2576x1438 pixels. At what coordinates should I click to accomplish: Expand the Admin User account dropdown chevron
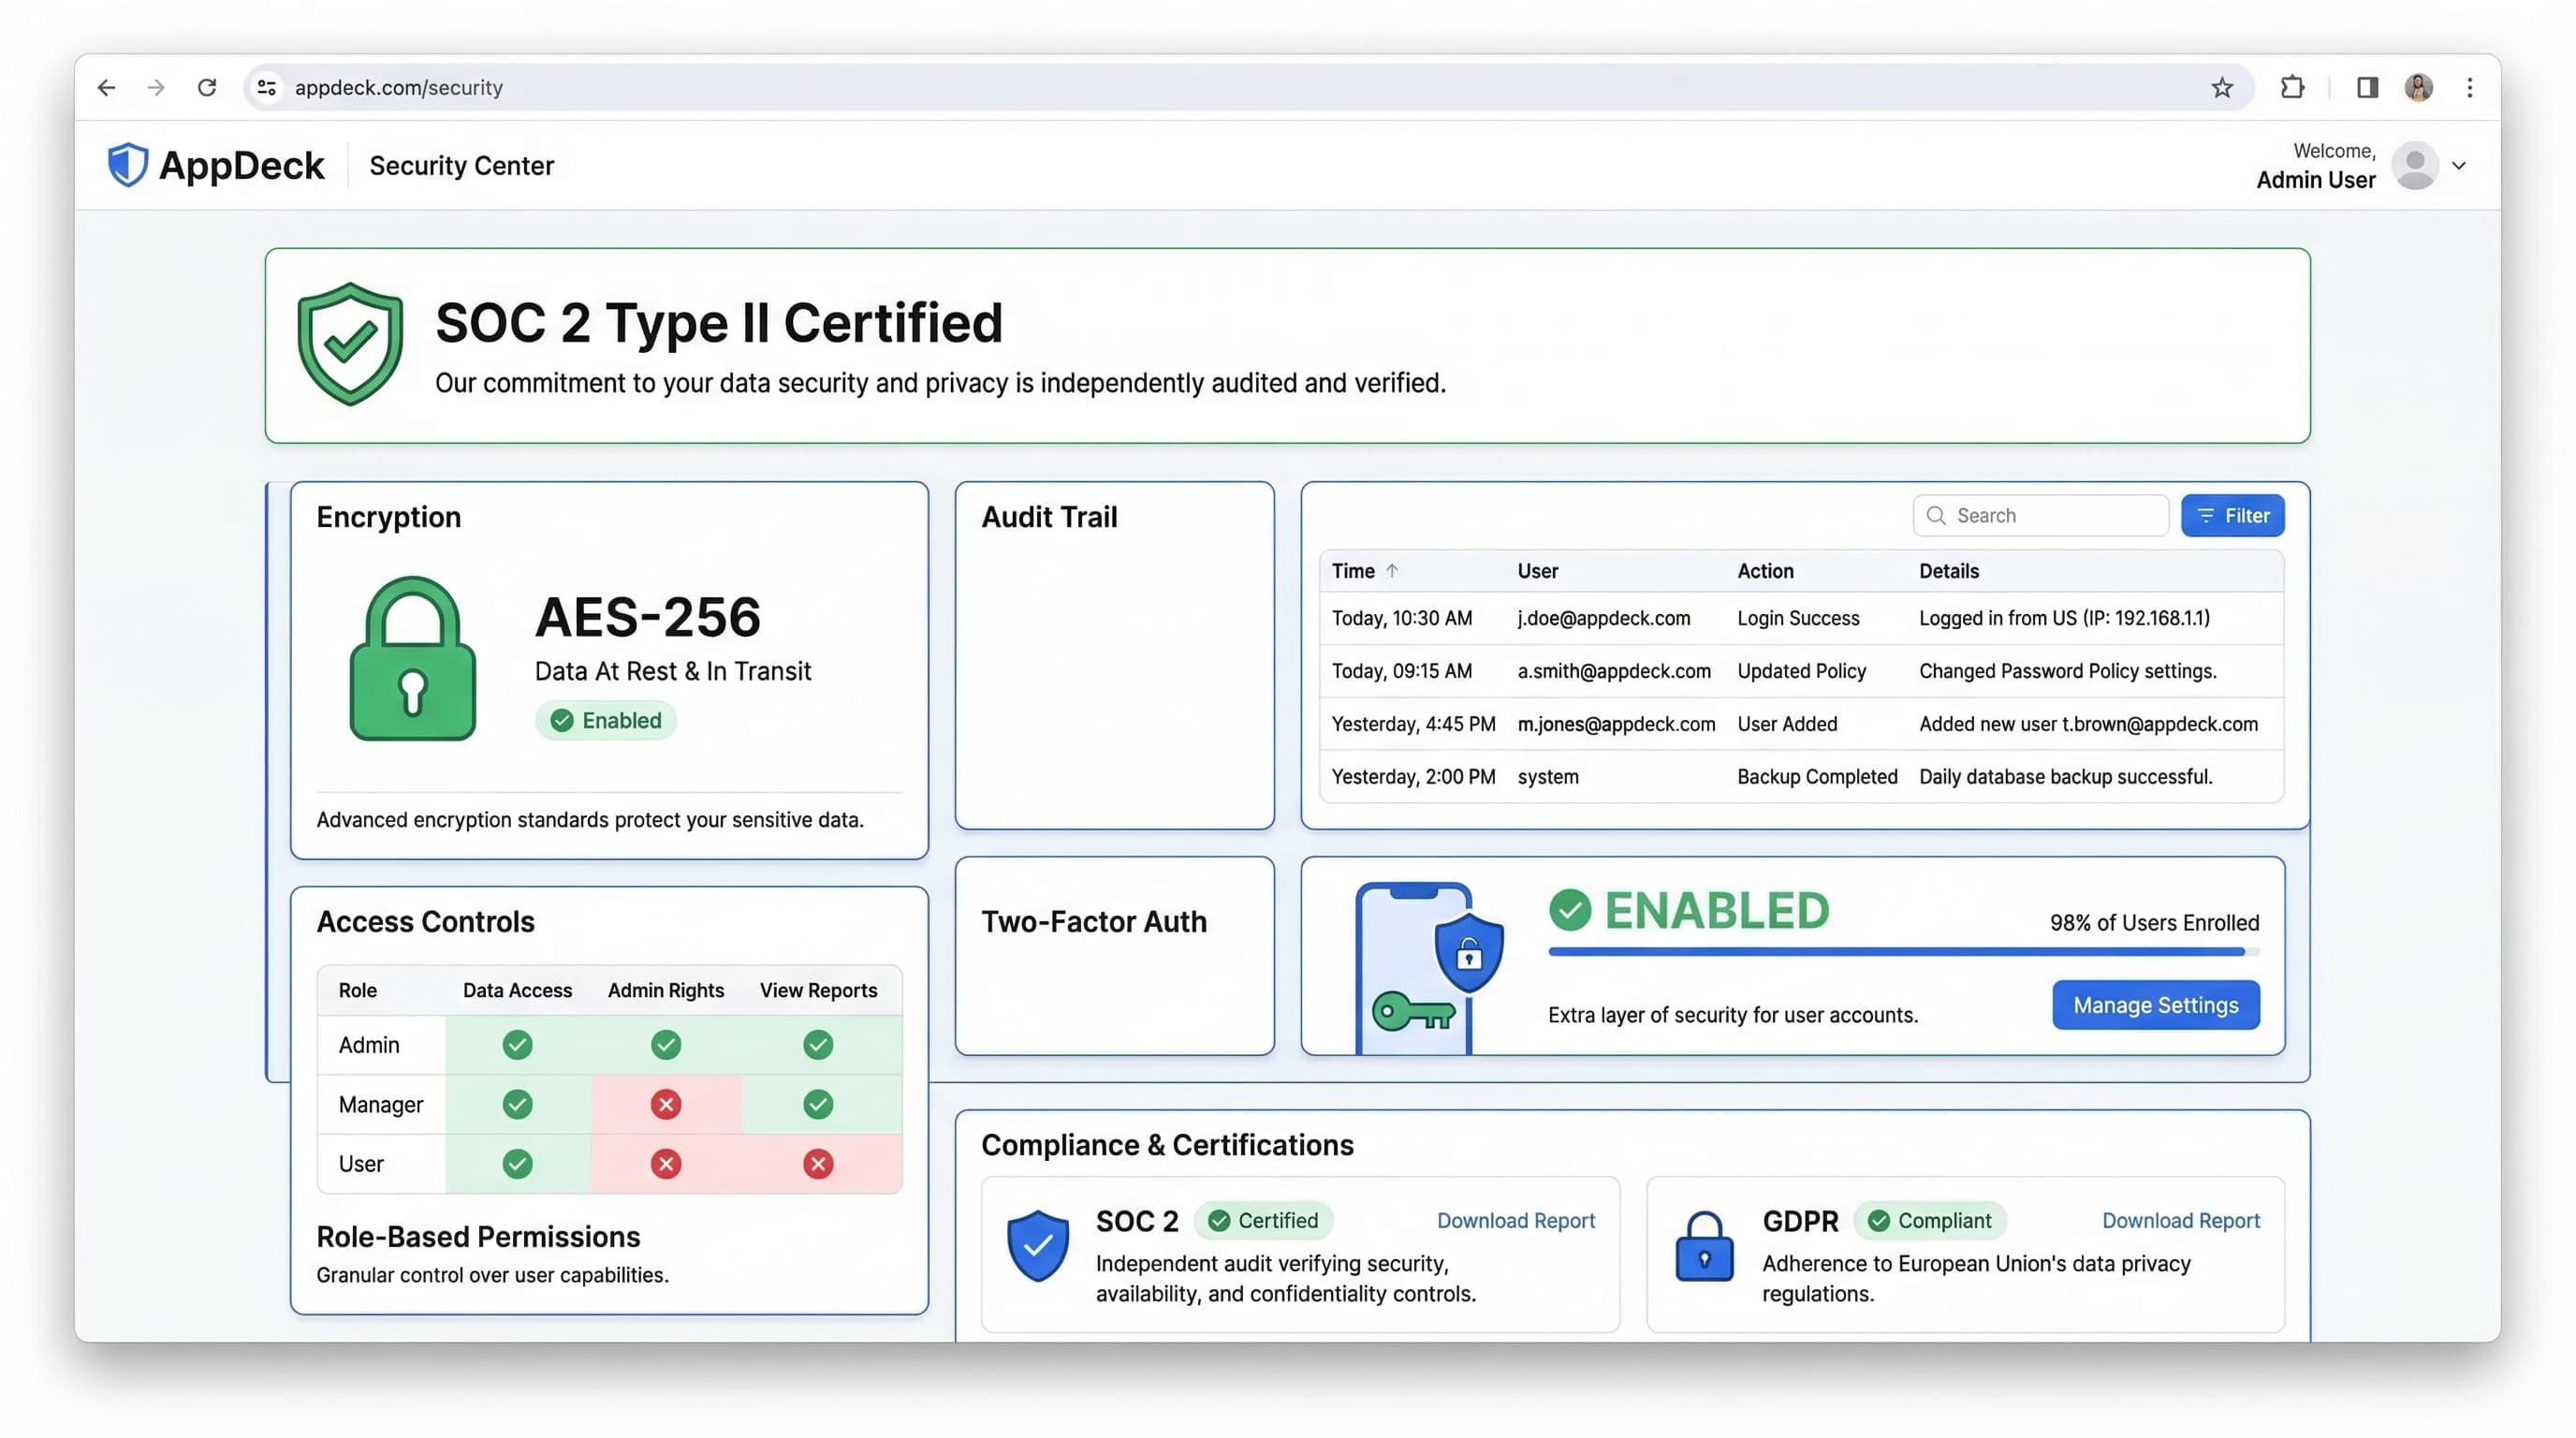tap(2458, 166)
